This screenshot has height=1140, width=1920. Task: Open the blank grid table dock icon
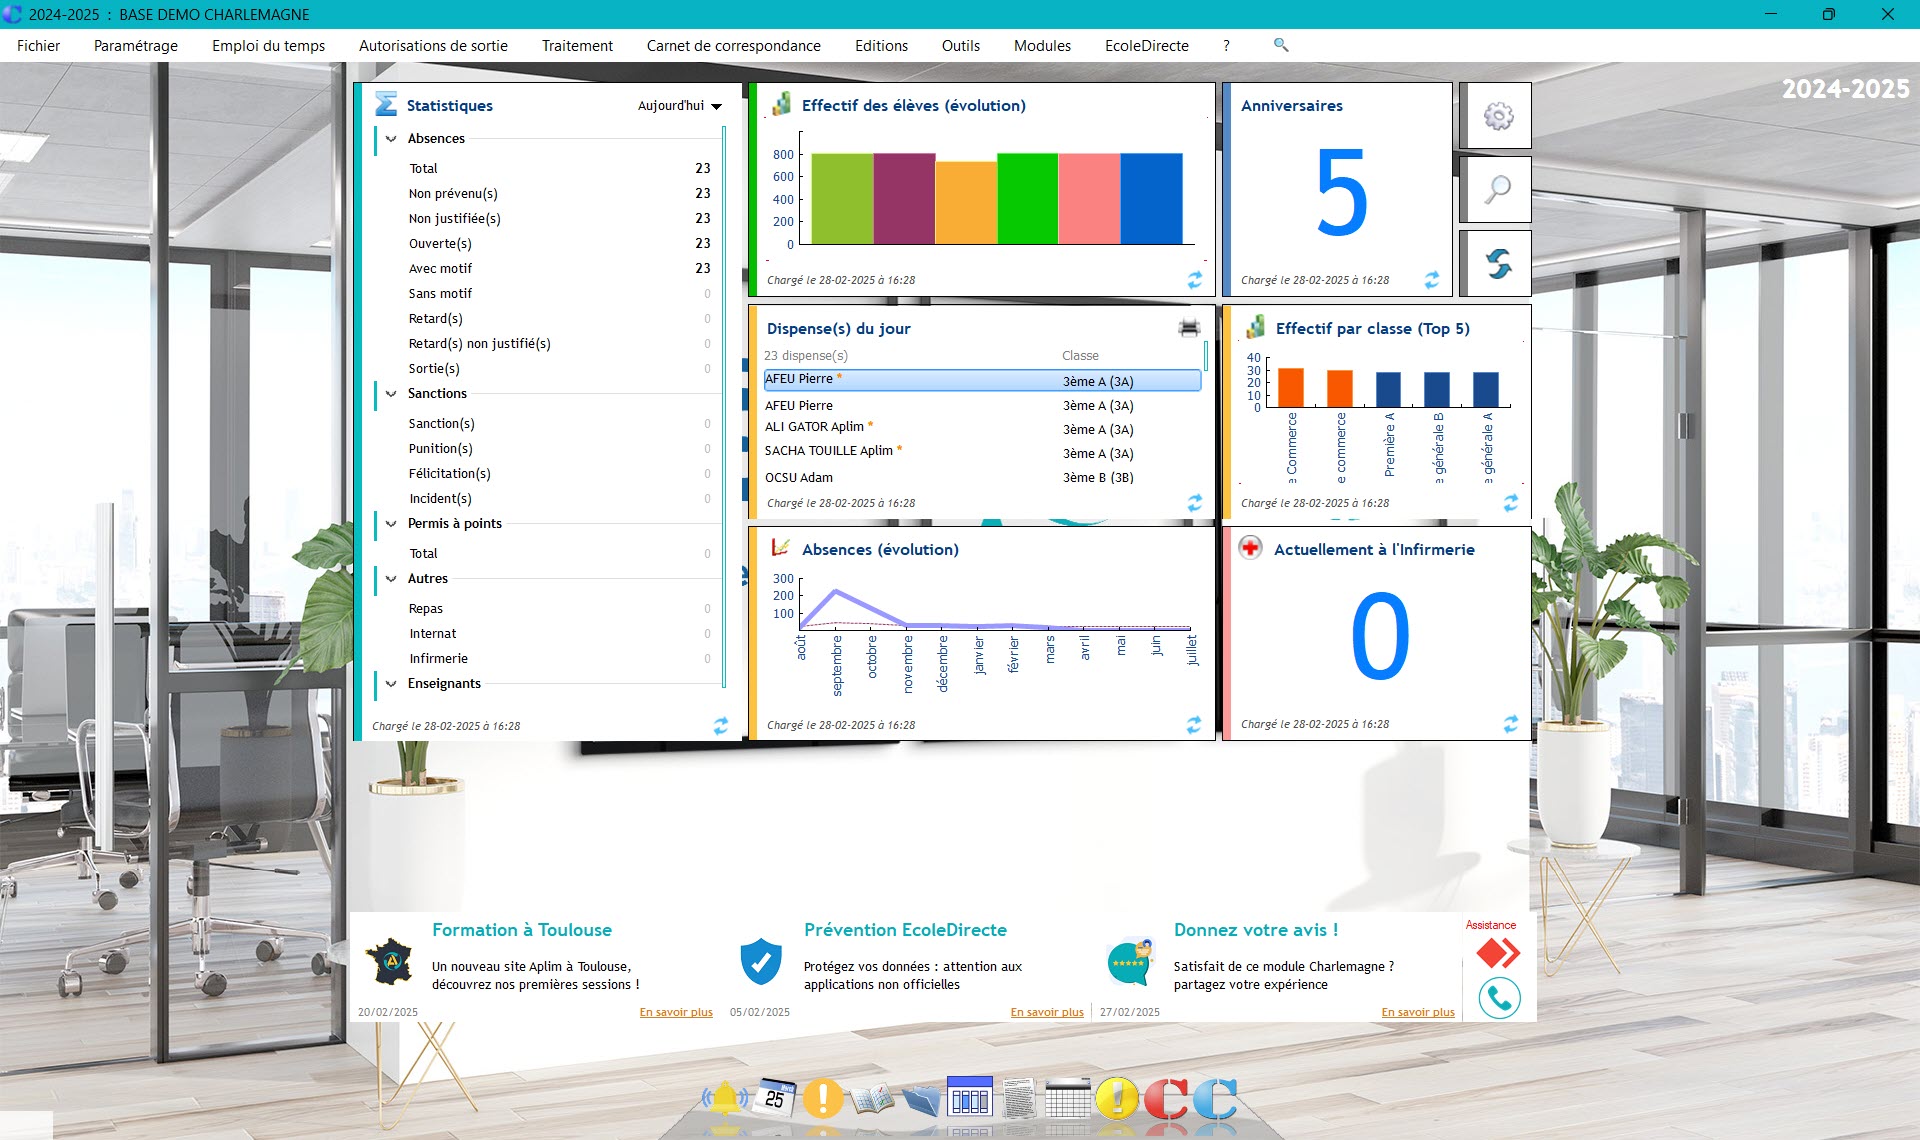[1067, 1098]
